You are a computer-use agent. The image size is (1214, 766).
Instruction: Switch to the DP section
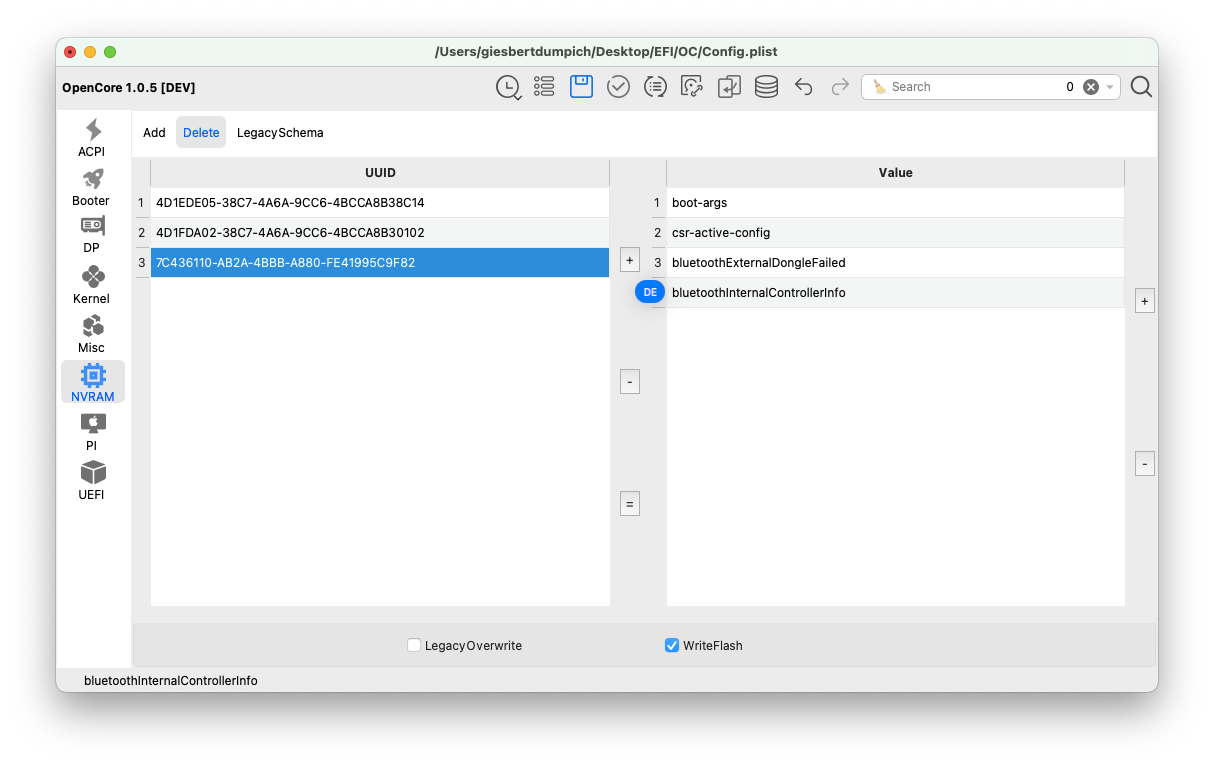click(92, 235)
